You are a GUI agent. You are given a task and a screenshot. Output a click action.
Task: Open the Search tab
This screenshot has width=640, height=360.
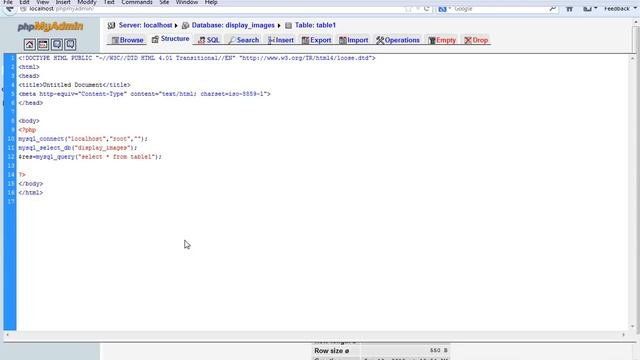pyautogui.click(x=244, y=40)
